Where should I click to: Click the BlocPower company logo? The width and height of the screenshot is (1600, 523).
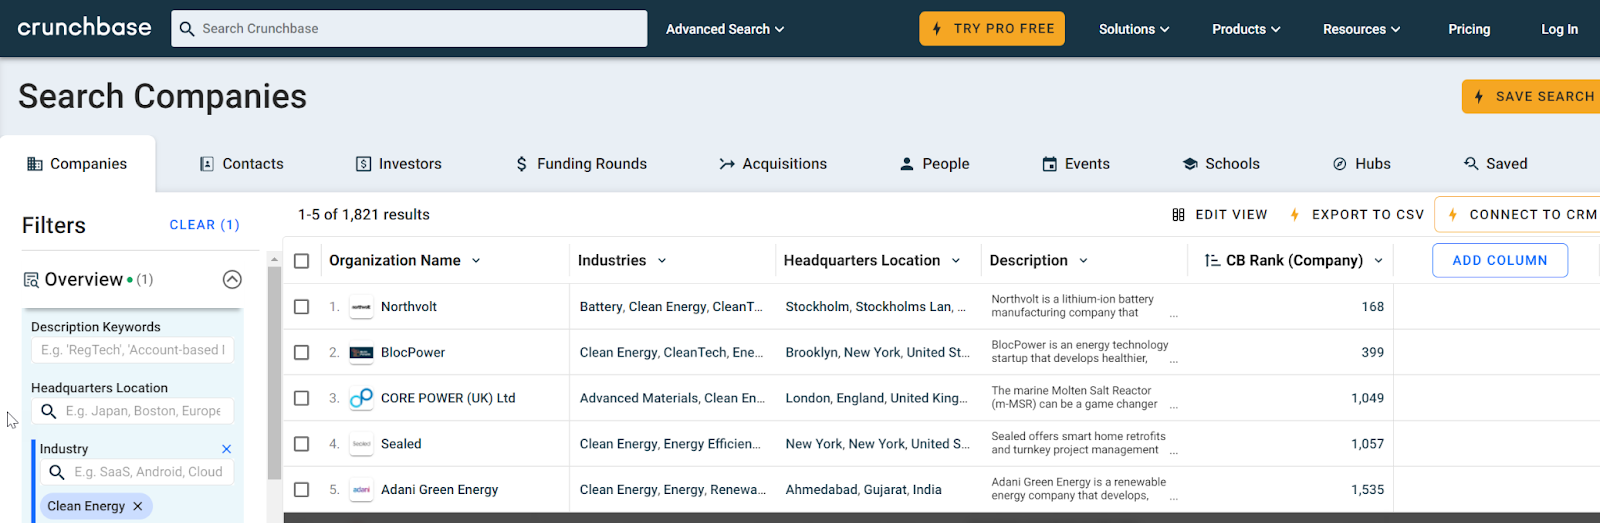[x=361, y=353]
